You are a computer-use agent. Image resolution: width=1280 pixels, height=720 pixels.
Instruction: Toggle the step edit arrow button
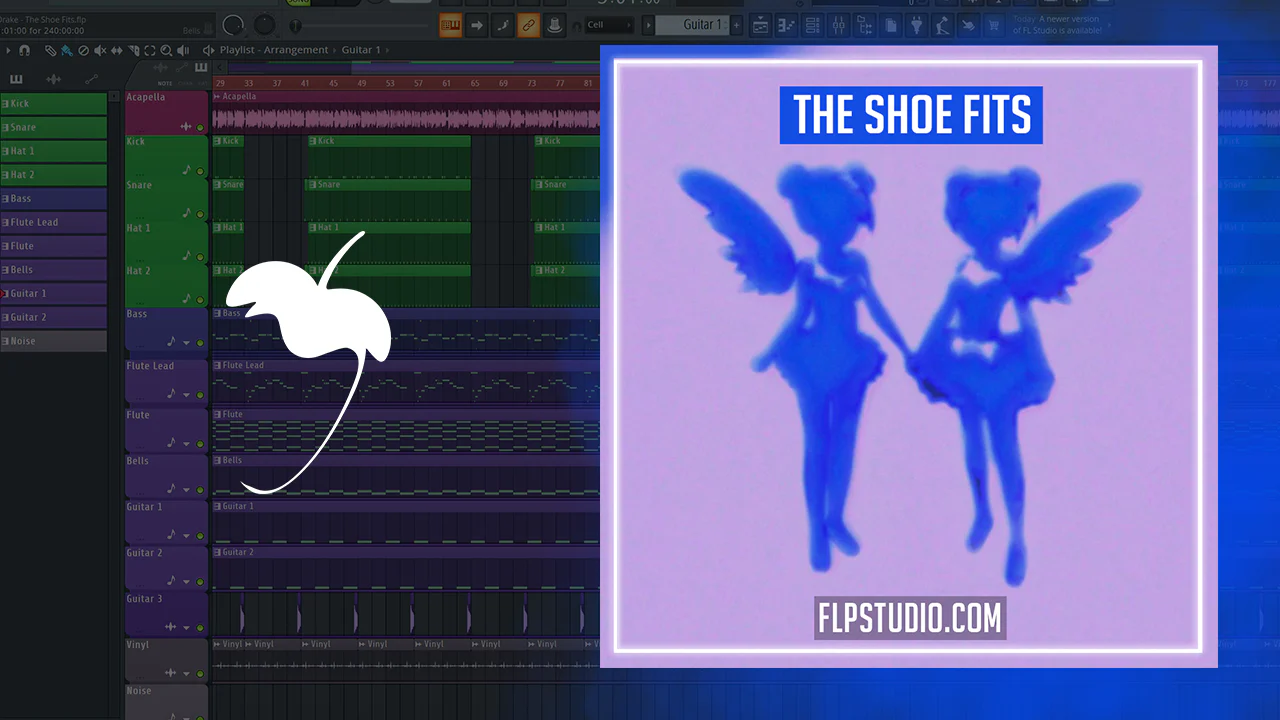click(477, 25)
